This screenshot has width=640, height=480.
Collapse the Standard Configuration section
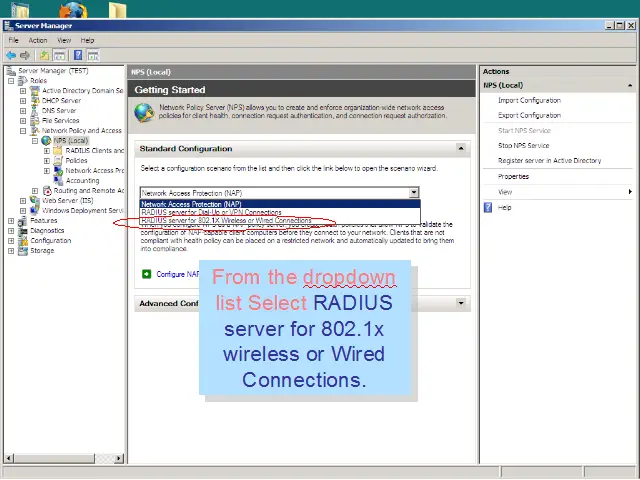461,149
